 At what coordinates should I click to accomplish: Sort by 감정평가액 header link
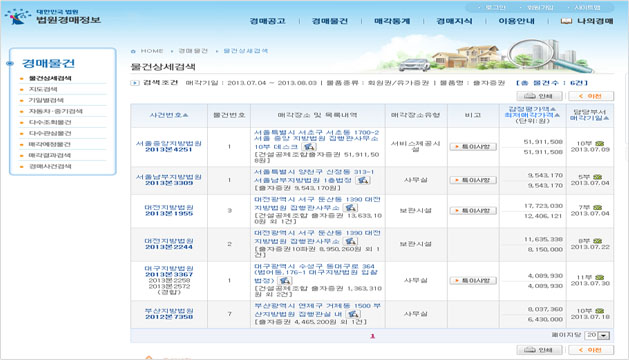[x=532, y=109]
